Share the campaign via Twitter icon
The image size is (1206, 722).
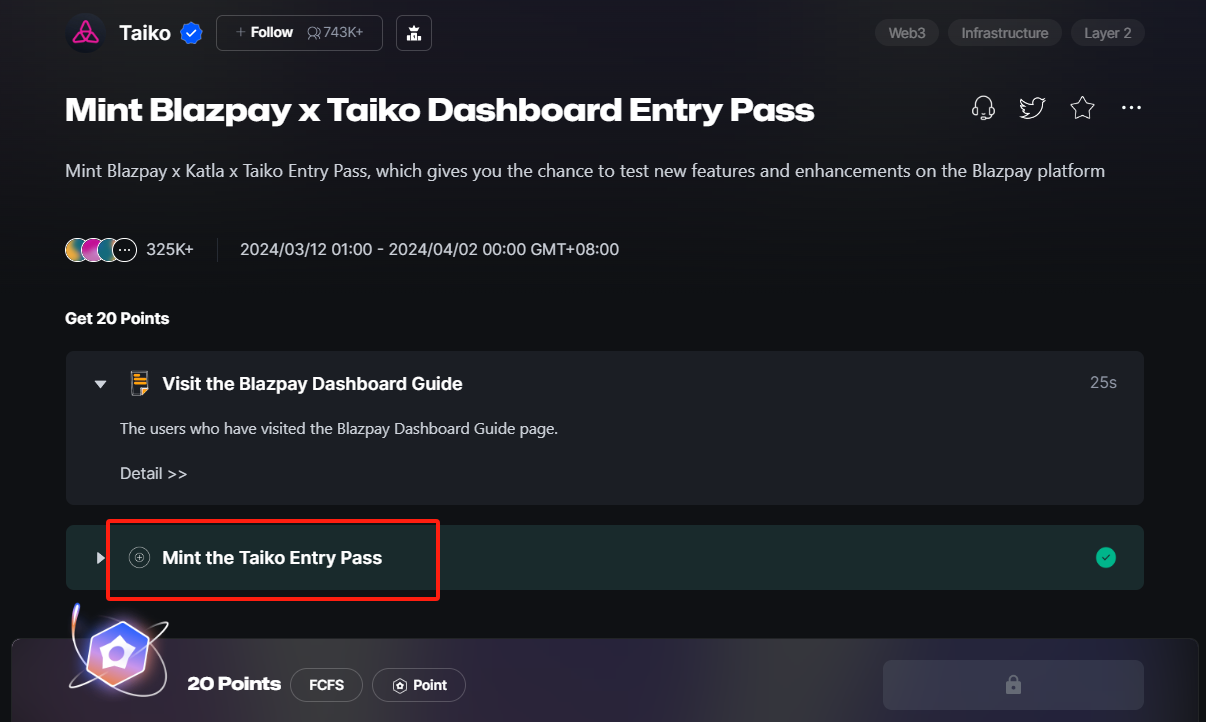tap(1032, 108)
